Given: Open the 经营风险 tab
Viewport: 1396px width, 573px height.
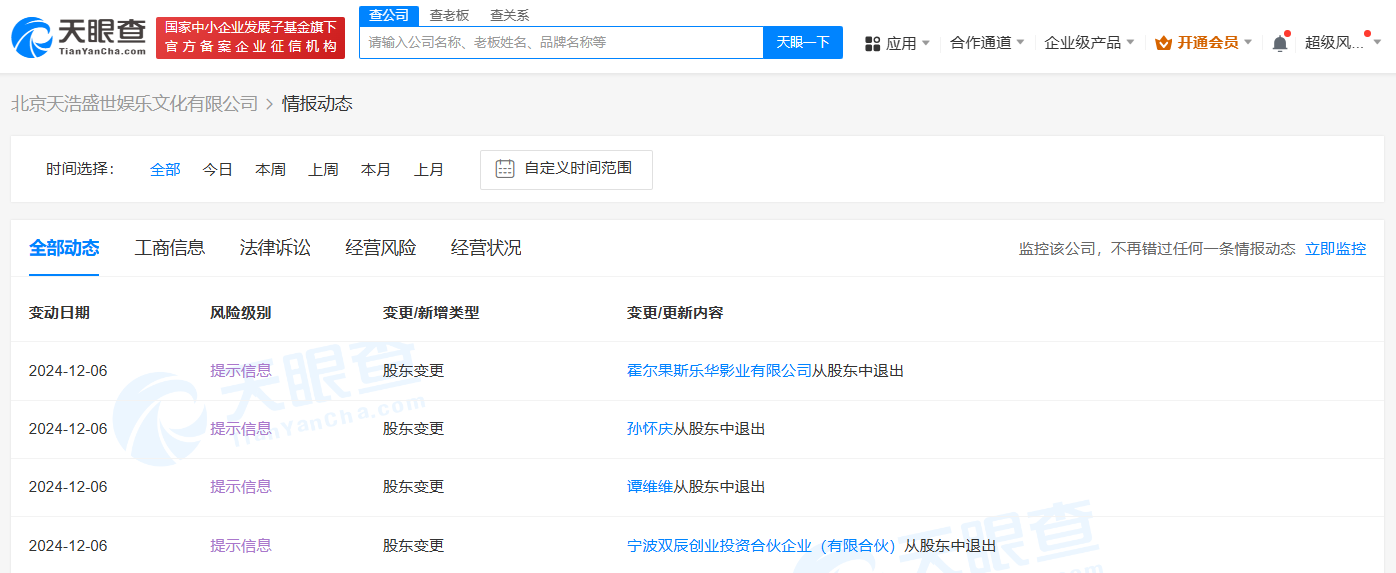Looking at the screenshot, I should 381,248.
